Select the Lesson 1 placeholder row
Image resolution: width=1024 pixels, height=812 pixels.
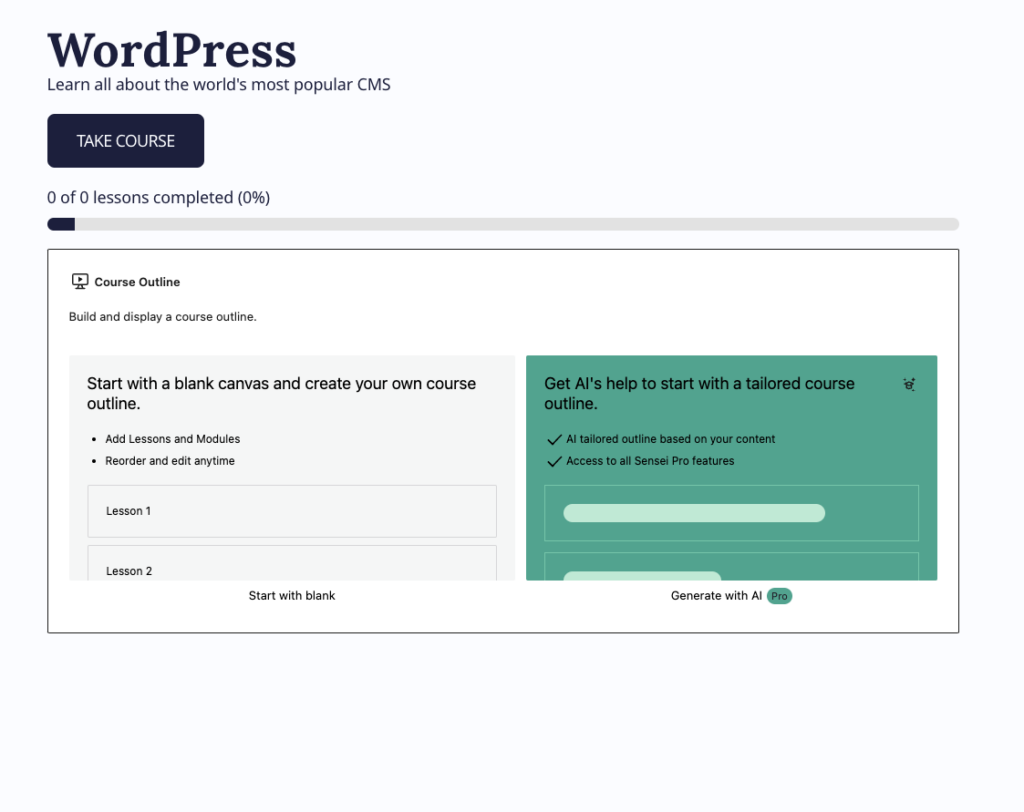point(292,511)
